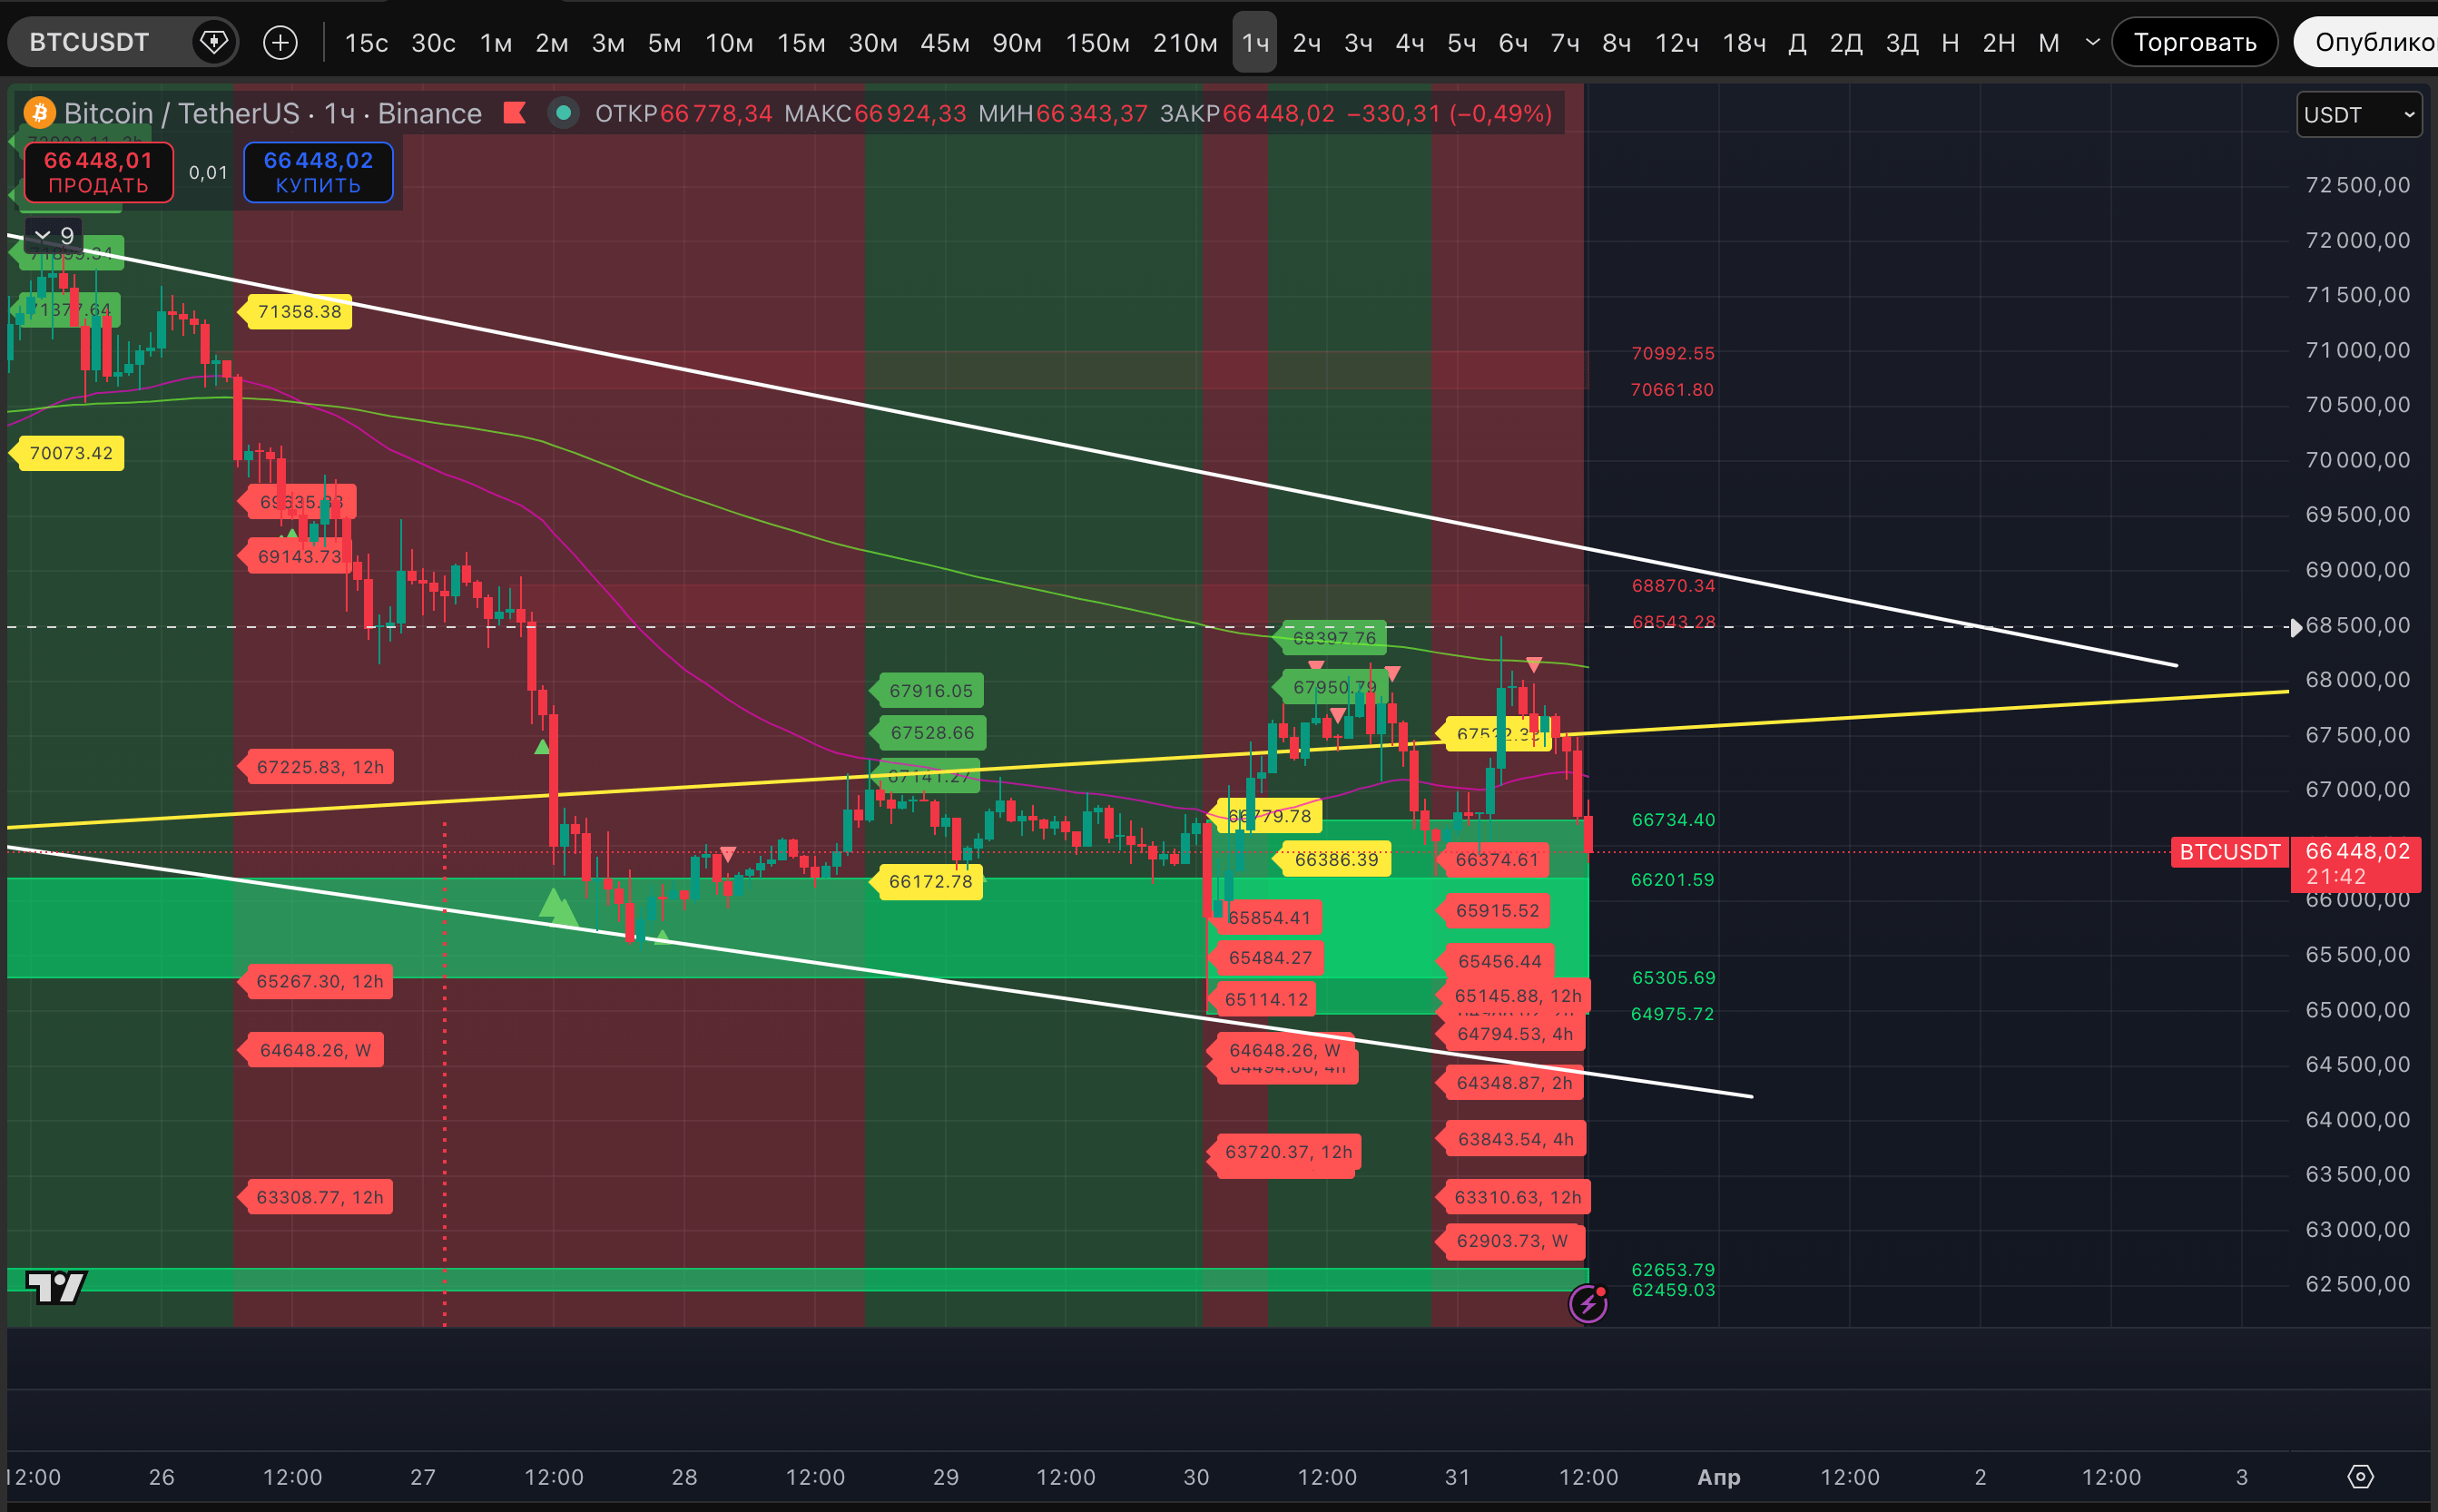Click the TradingView logo on chart

(56, 1287)
